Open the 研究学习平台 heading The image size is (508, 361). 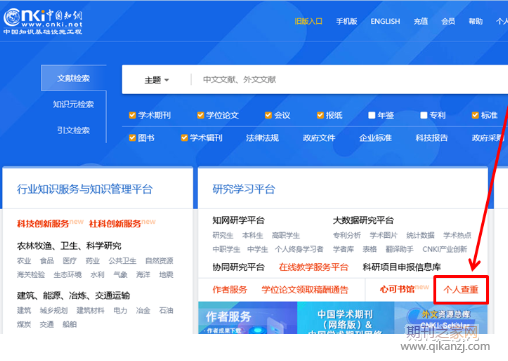click(x=244, y=189)
